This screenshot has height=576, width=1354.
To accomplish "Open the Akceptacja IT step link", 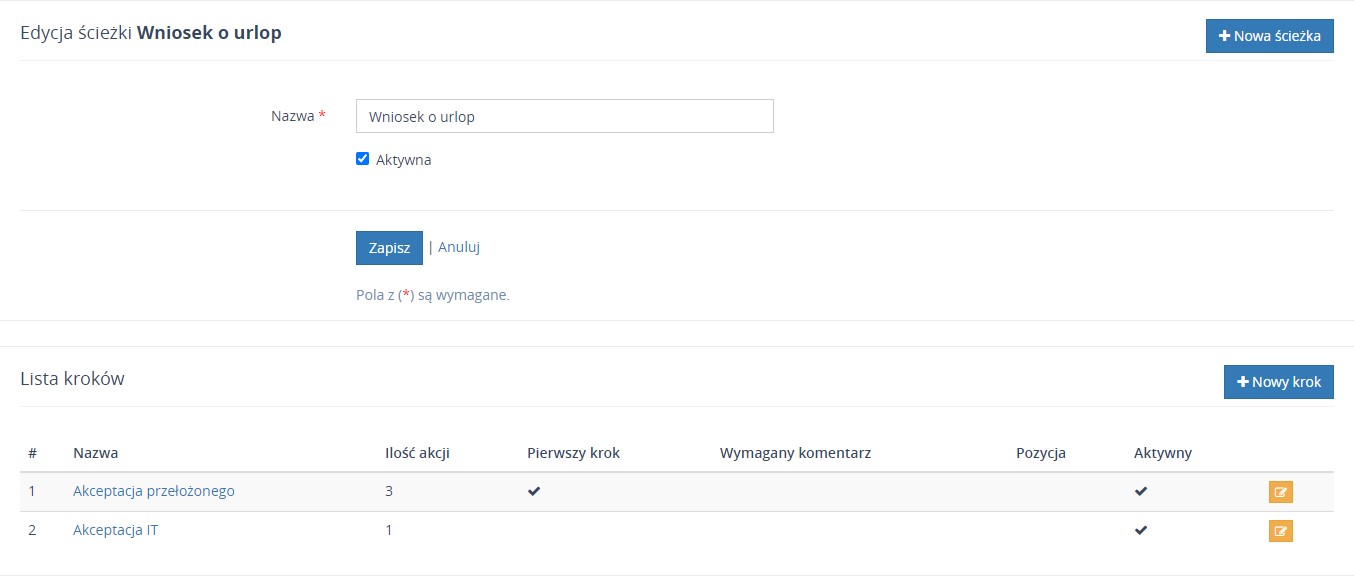I will pos(115,530).
